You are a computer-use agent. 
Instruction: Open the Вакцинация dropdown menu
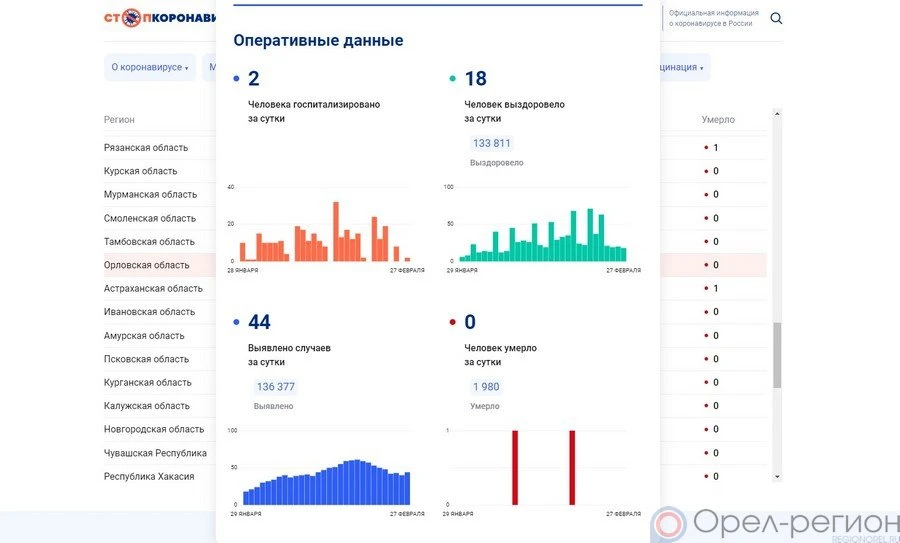[680, 68]
